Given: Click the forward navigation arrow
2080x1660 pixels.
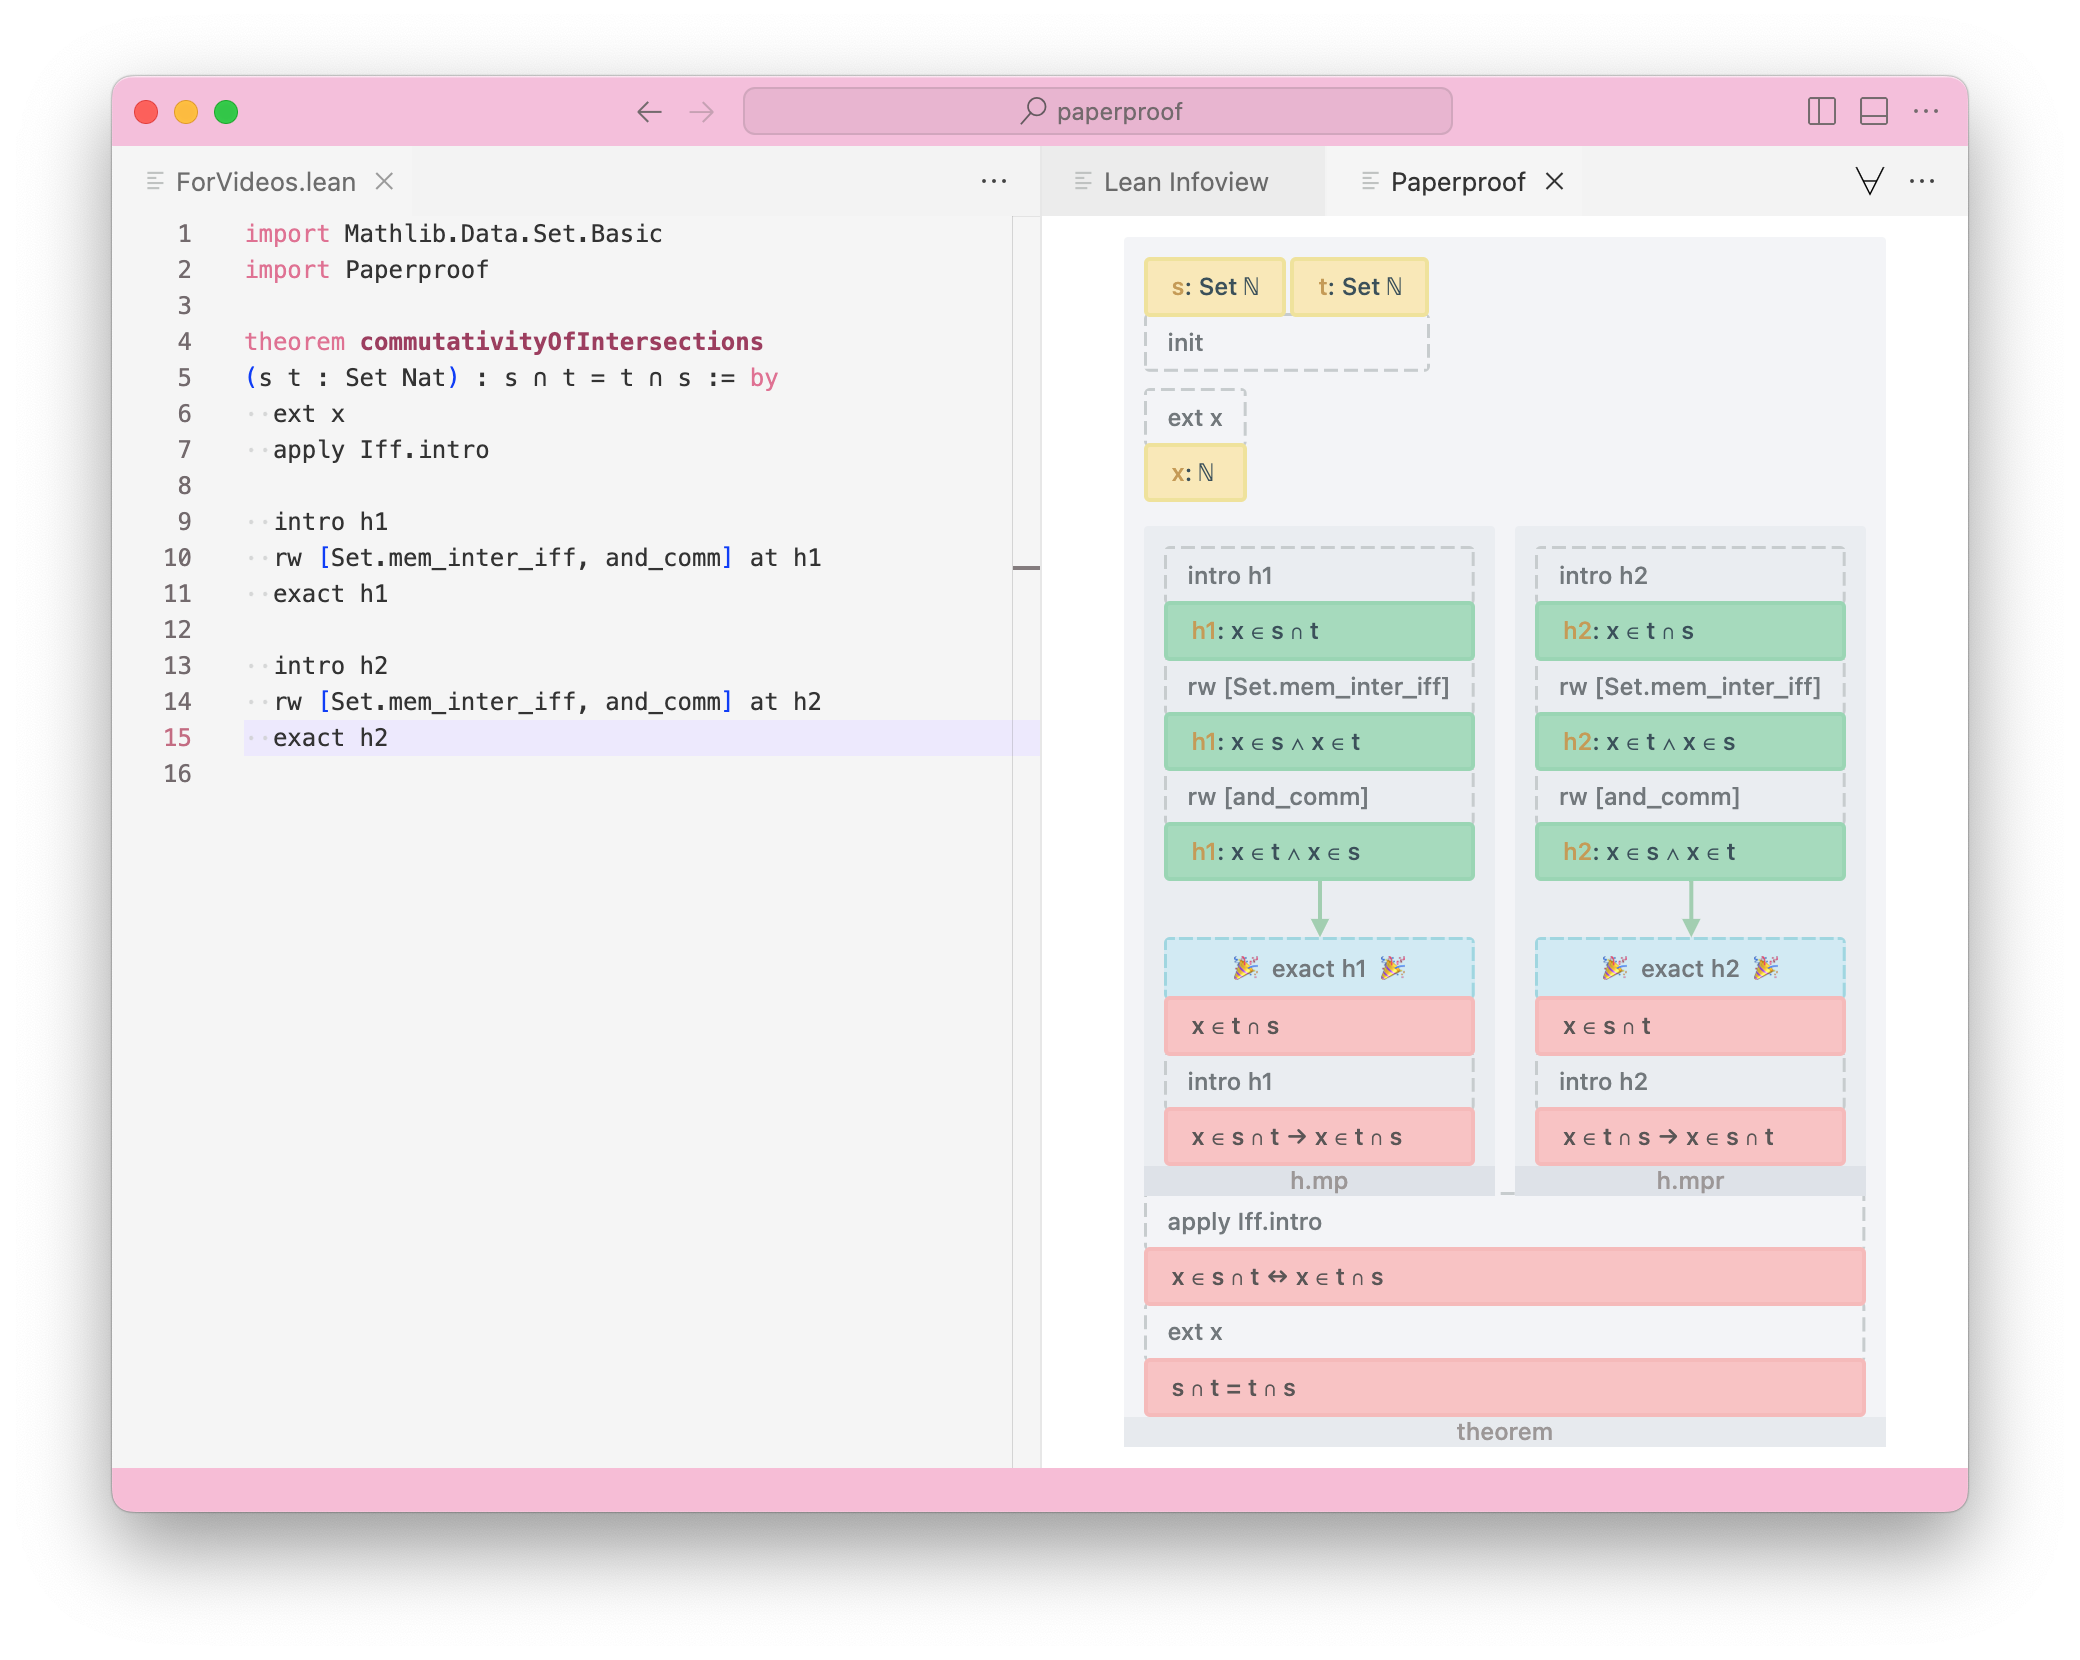Looking at the screenshot, I should tap(702, 112).
